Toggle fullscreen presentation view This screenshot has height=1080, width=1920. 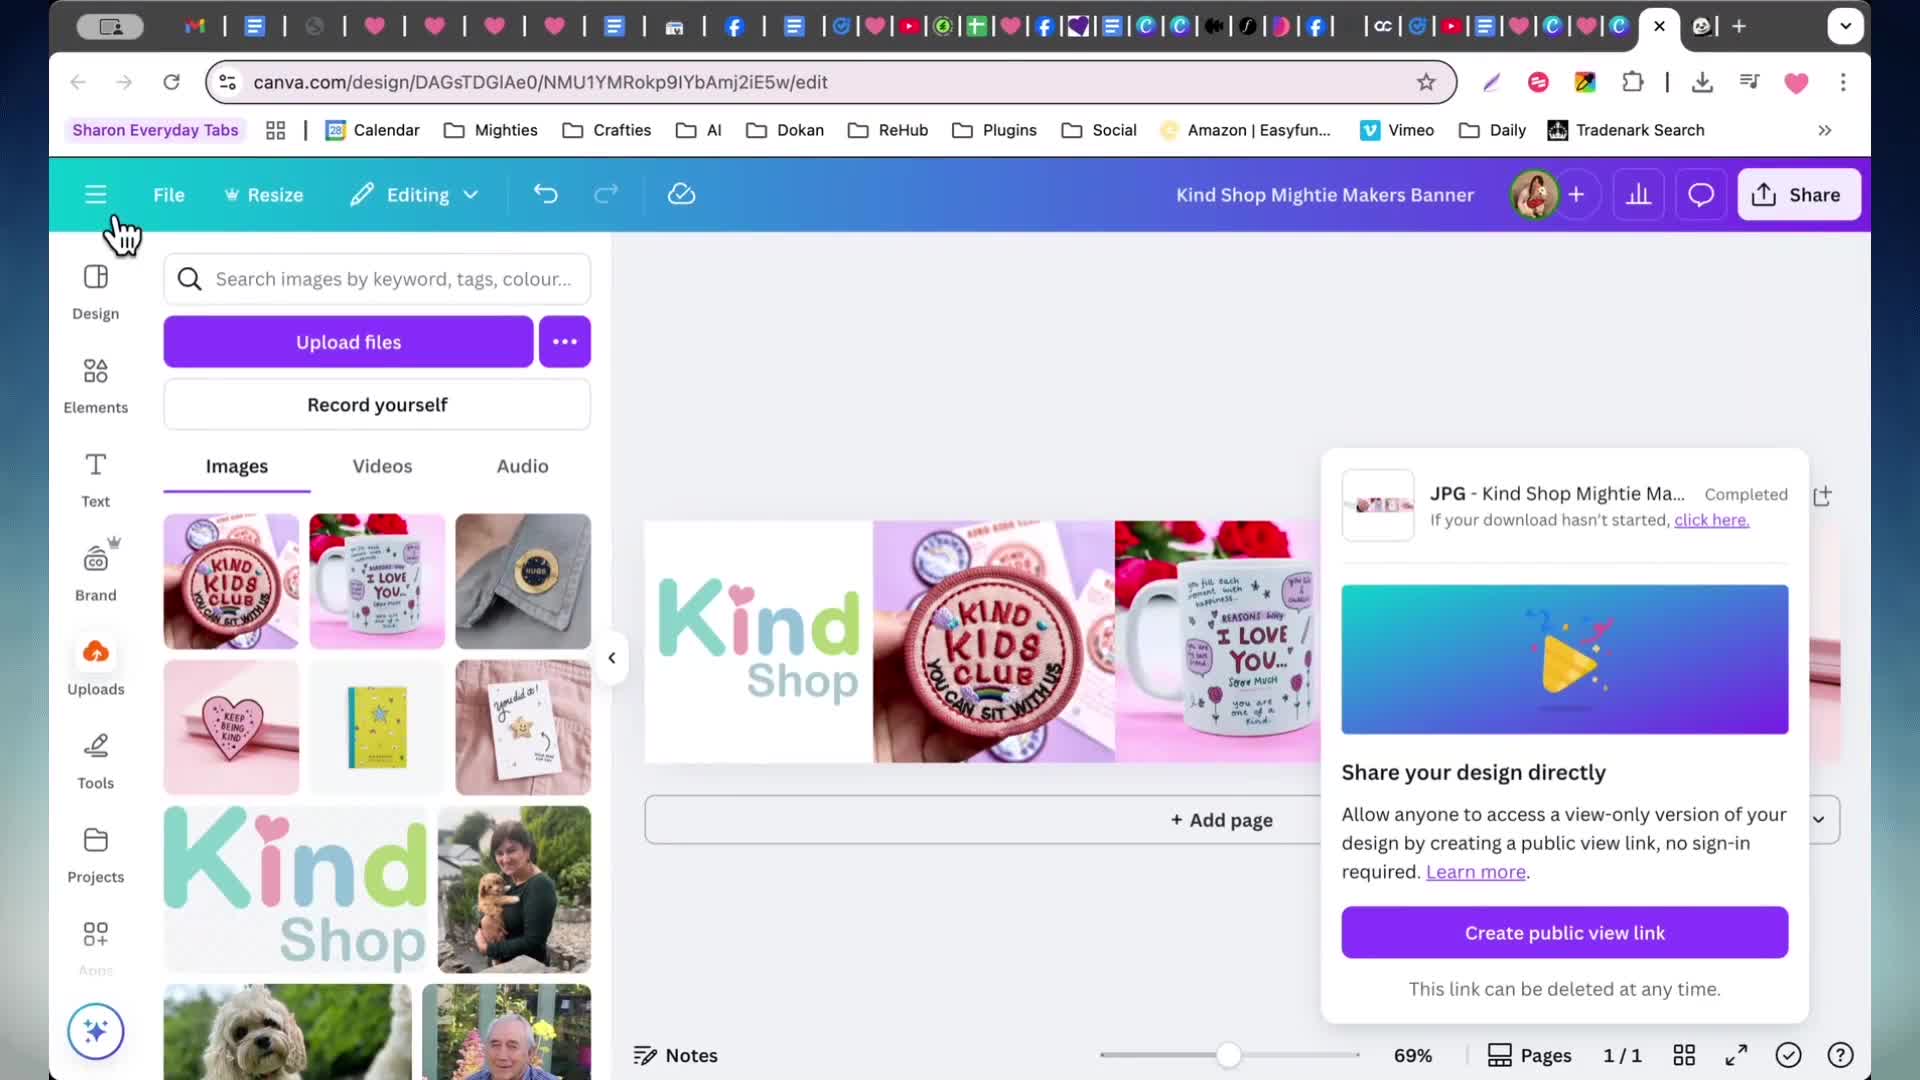pos(1736,1055)
